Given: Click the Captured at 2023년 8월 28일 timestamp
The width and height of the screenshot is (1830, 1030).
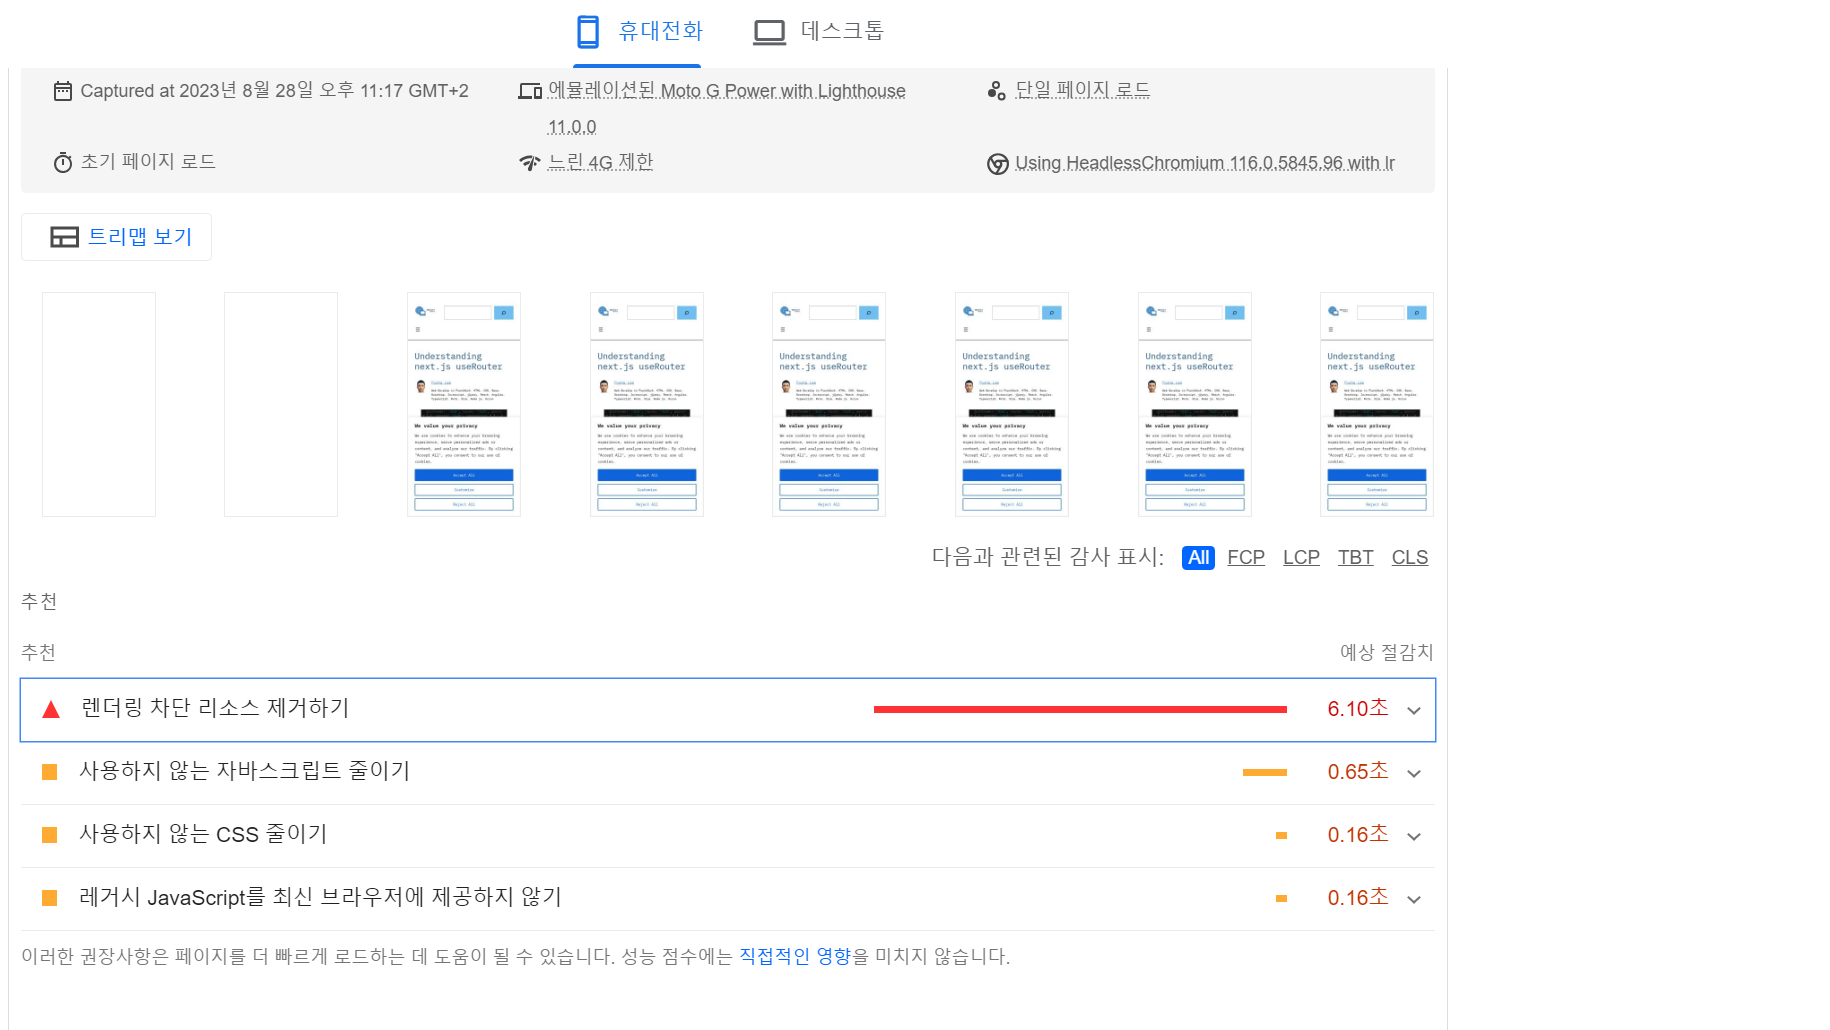Looking at the screenshot, I should pyautogui.click(x=274, y=91).
